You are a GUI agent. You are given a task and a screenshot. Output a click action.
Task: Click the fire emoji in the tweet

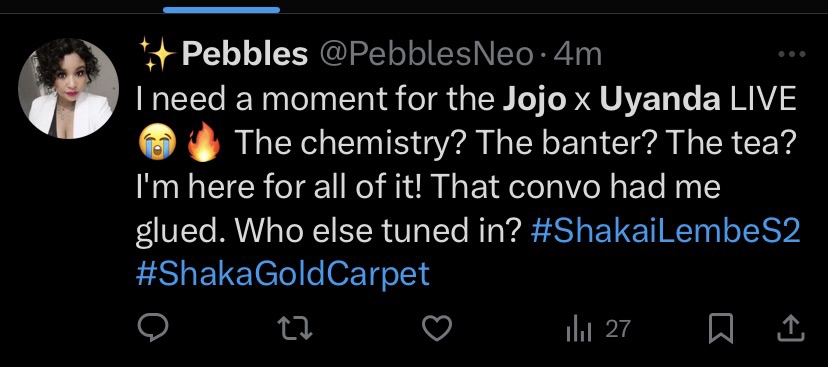point(204,143)
